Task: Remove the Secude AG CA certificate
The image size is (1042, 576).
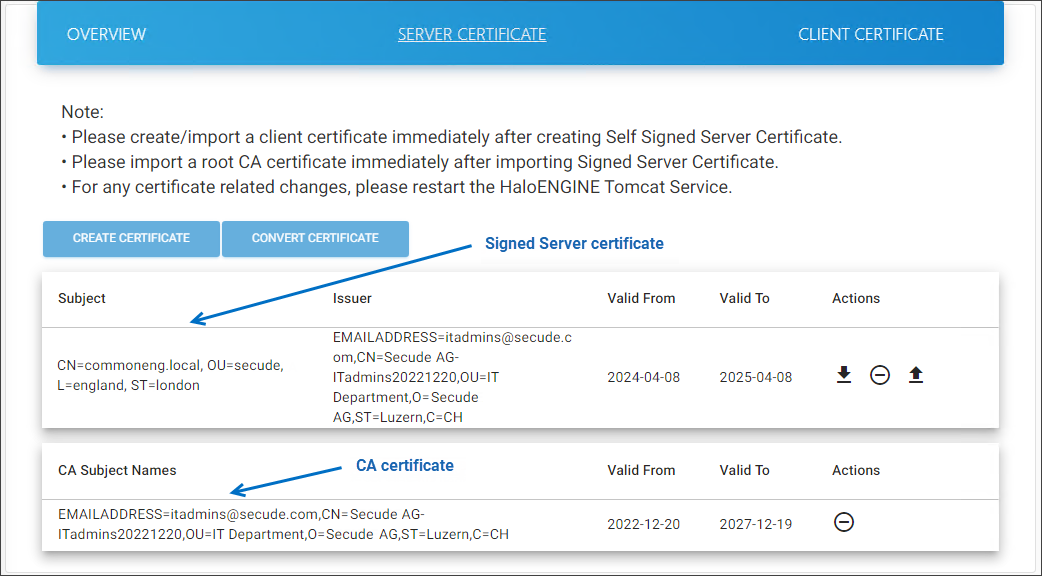Action: point(844,522)
